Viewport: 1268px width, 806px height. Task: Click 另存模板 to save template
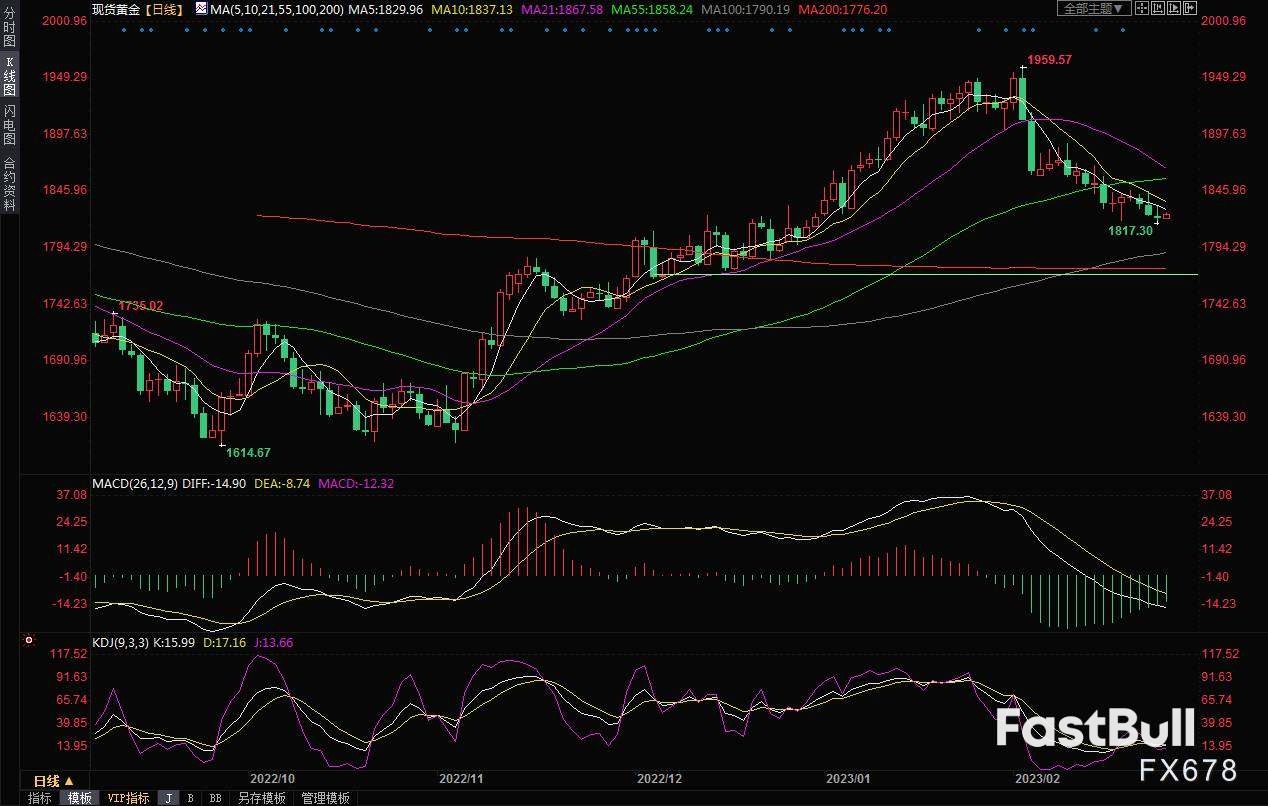261,798
